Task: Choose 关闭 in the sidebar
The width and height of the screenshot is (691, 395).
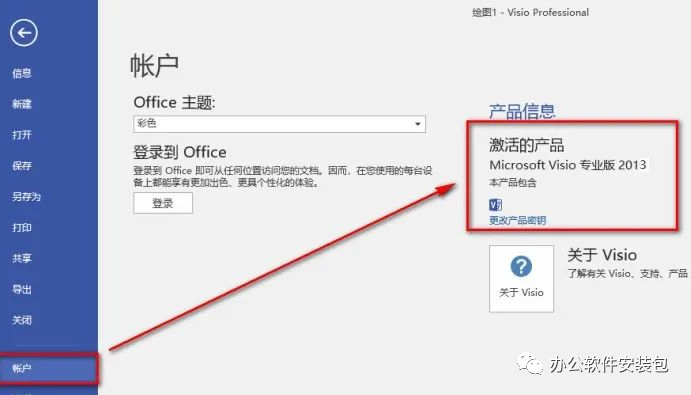Action: tap(22, 320)
